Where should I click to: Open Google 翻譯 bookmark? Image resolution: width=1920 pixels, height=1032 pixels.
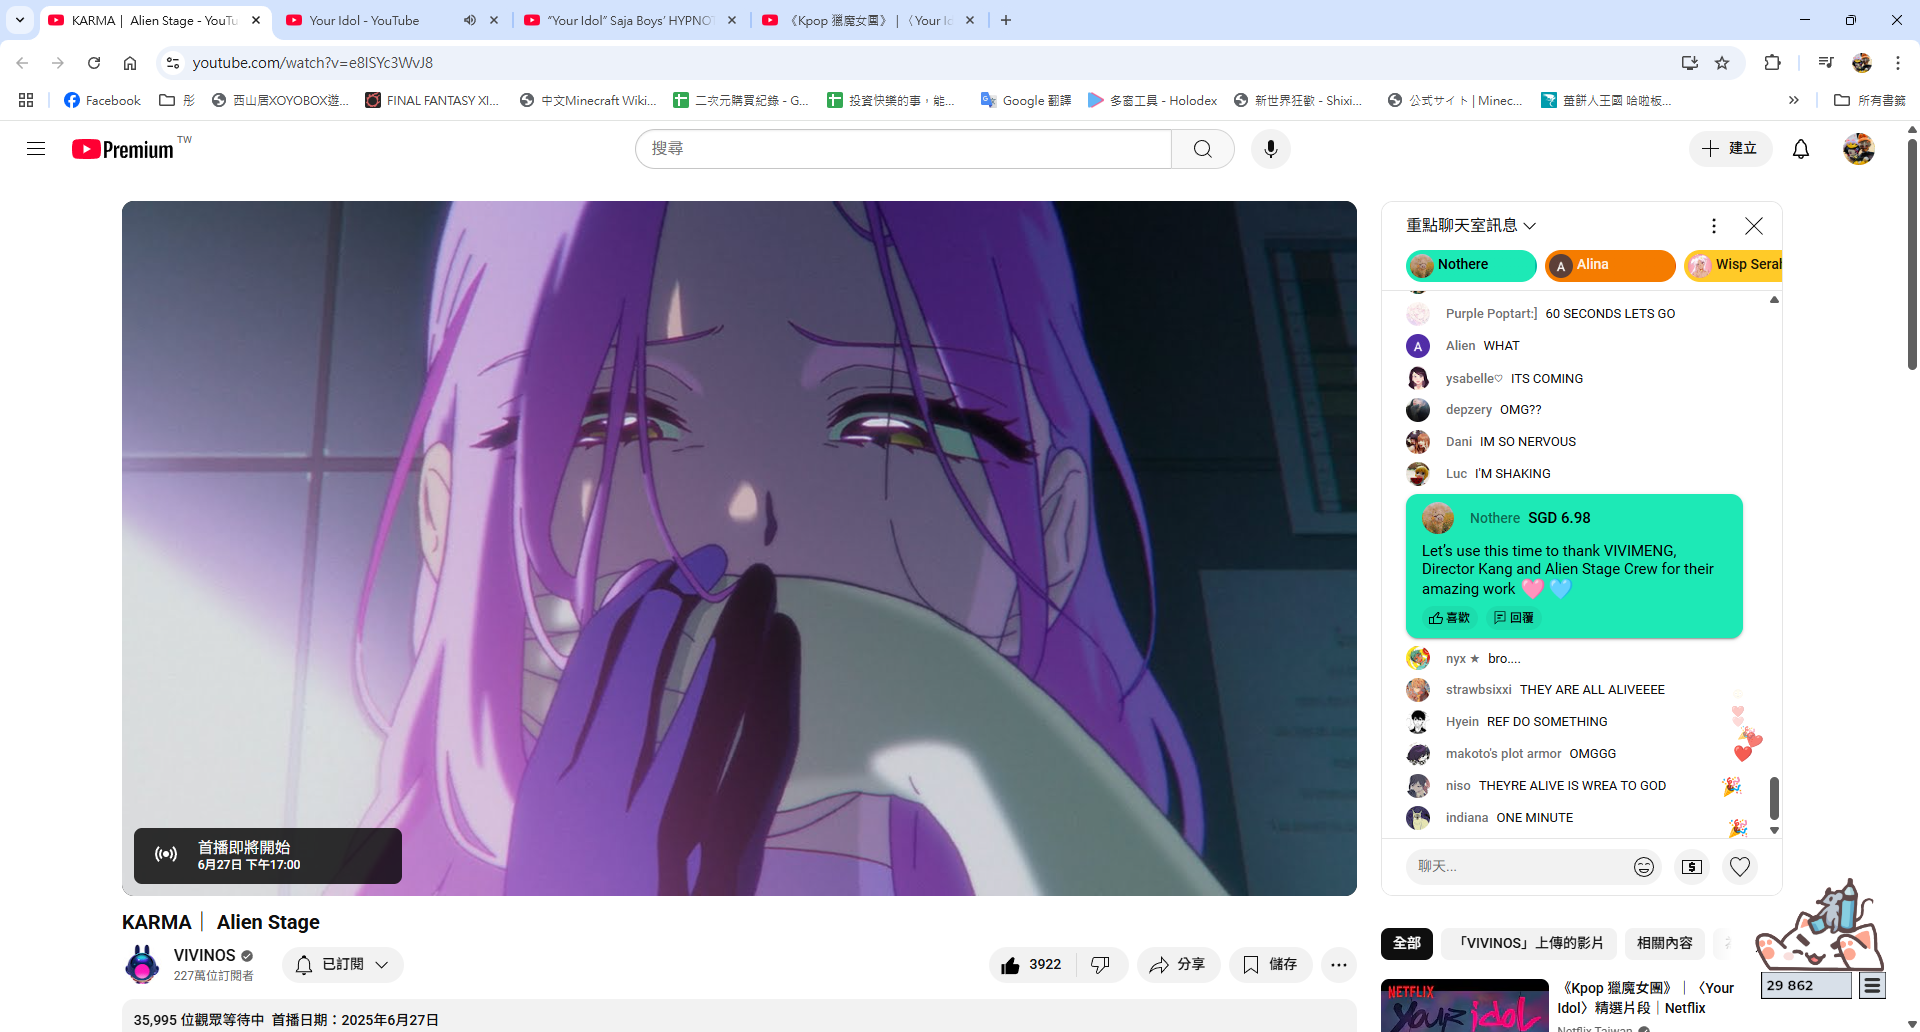[1026, 100]
